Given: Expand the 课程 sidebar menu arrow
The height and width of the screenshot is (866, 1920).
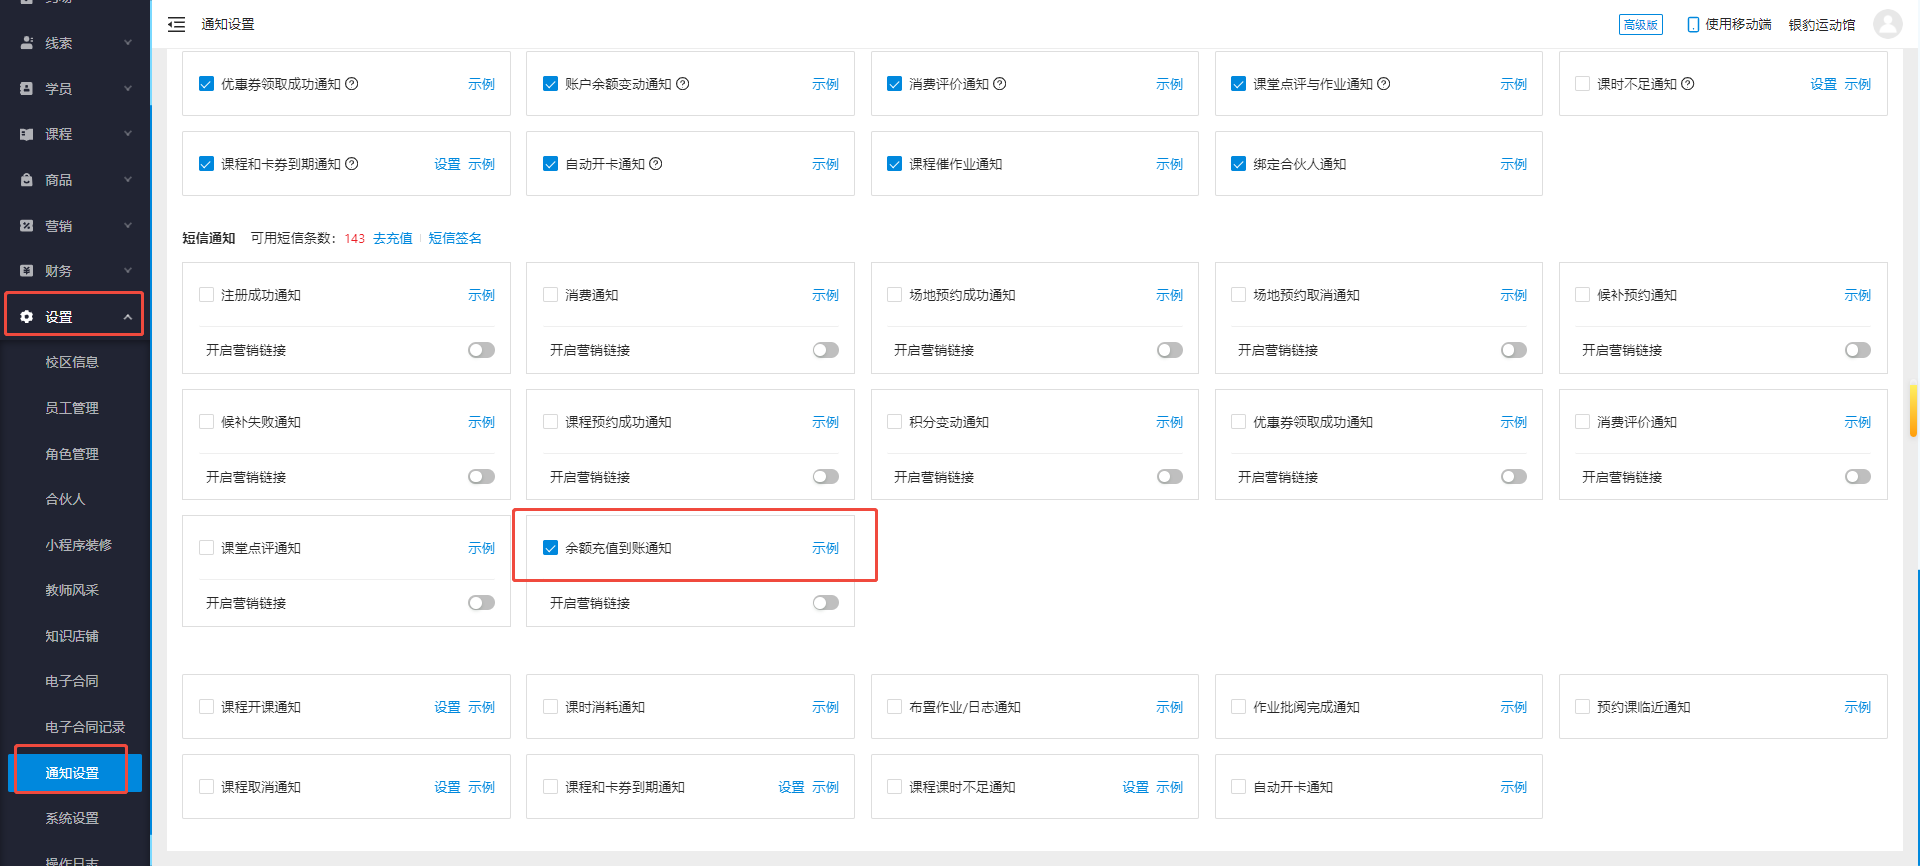Looking at the screenshot, I should pos(128,134).
